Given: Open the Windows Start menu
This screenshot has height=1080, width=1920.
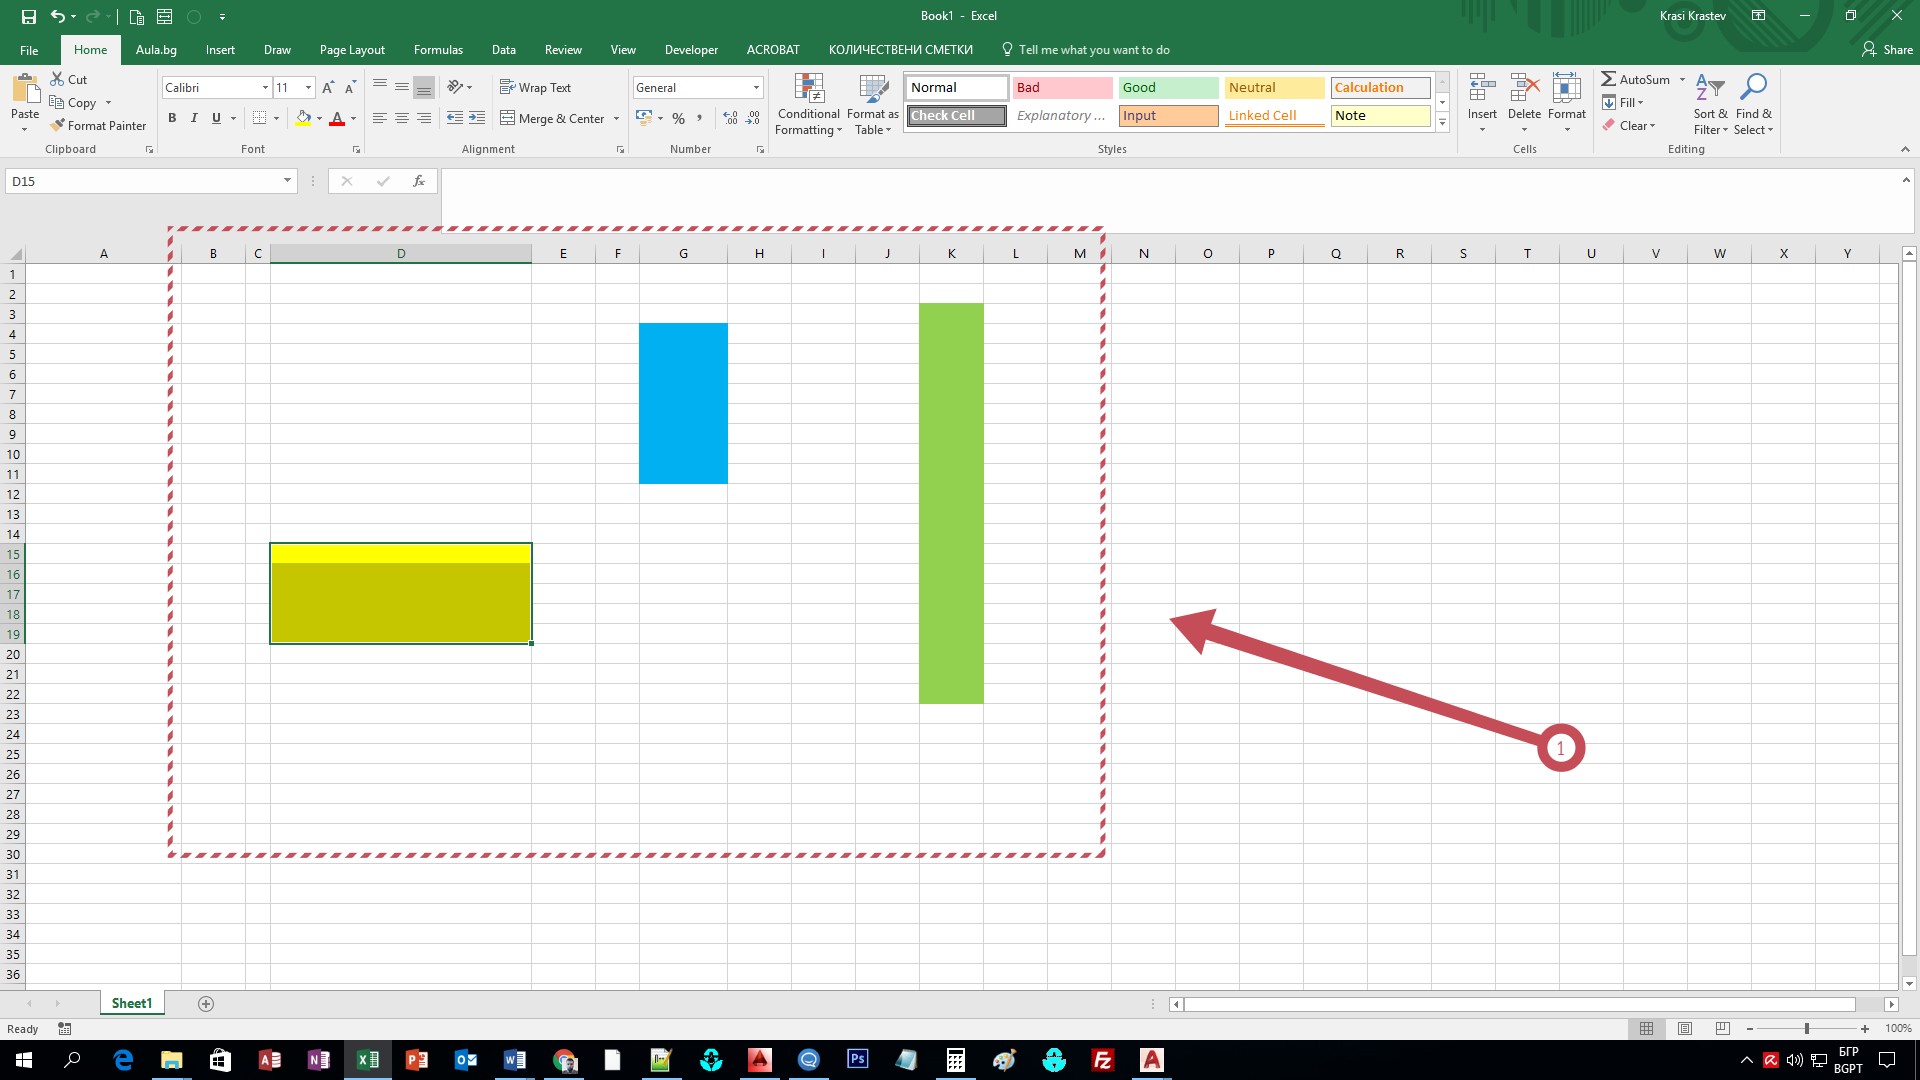Looking at the screenshot, I should coord(24,1060).
